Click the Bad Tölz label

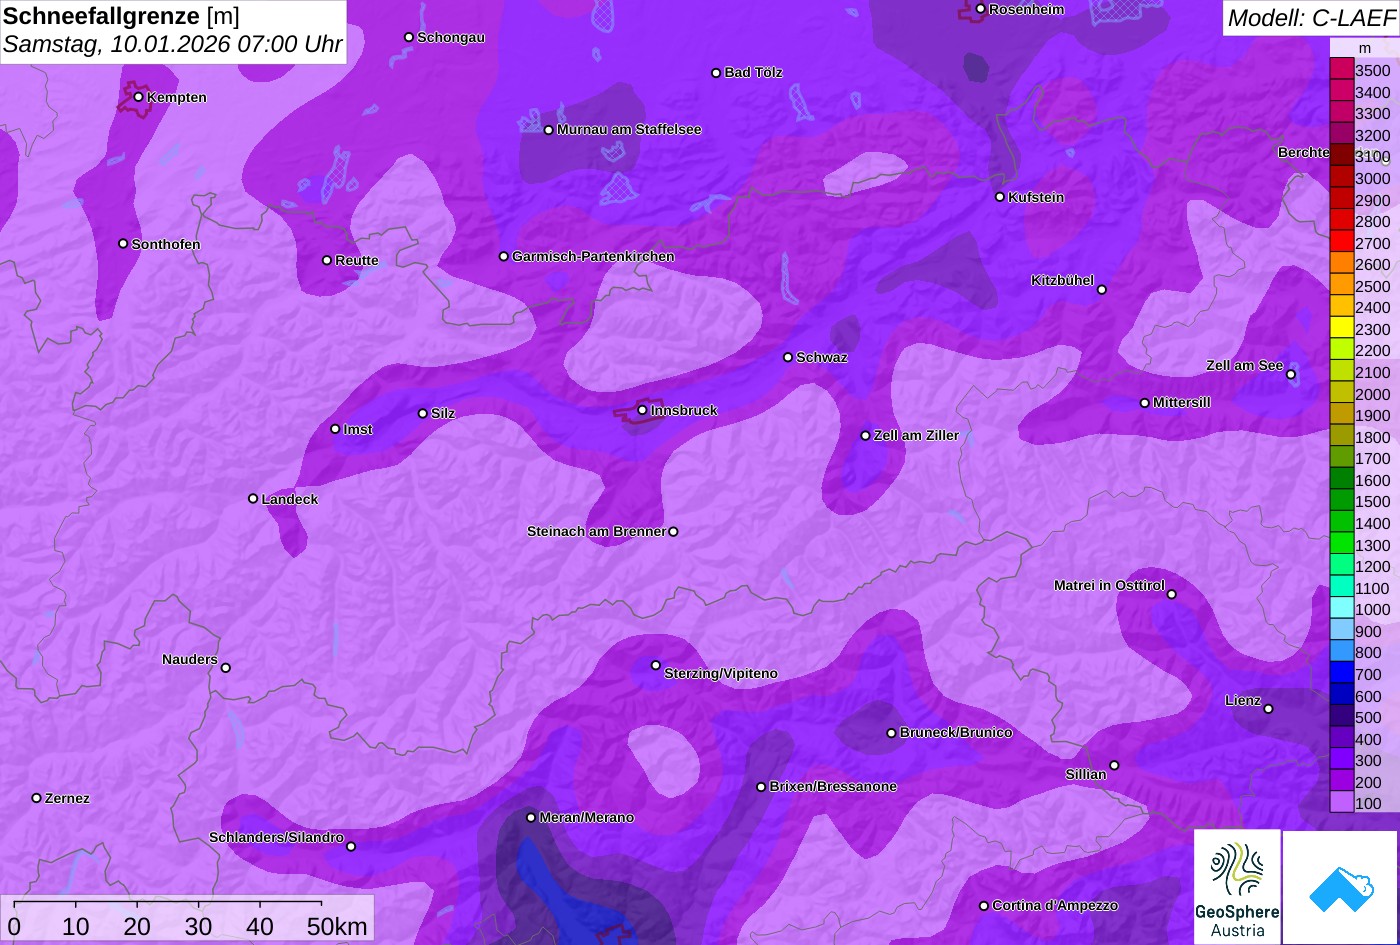click(753, 72)
